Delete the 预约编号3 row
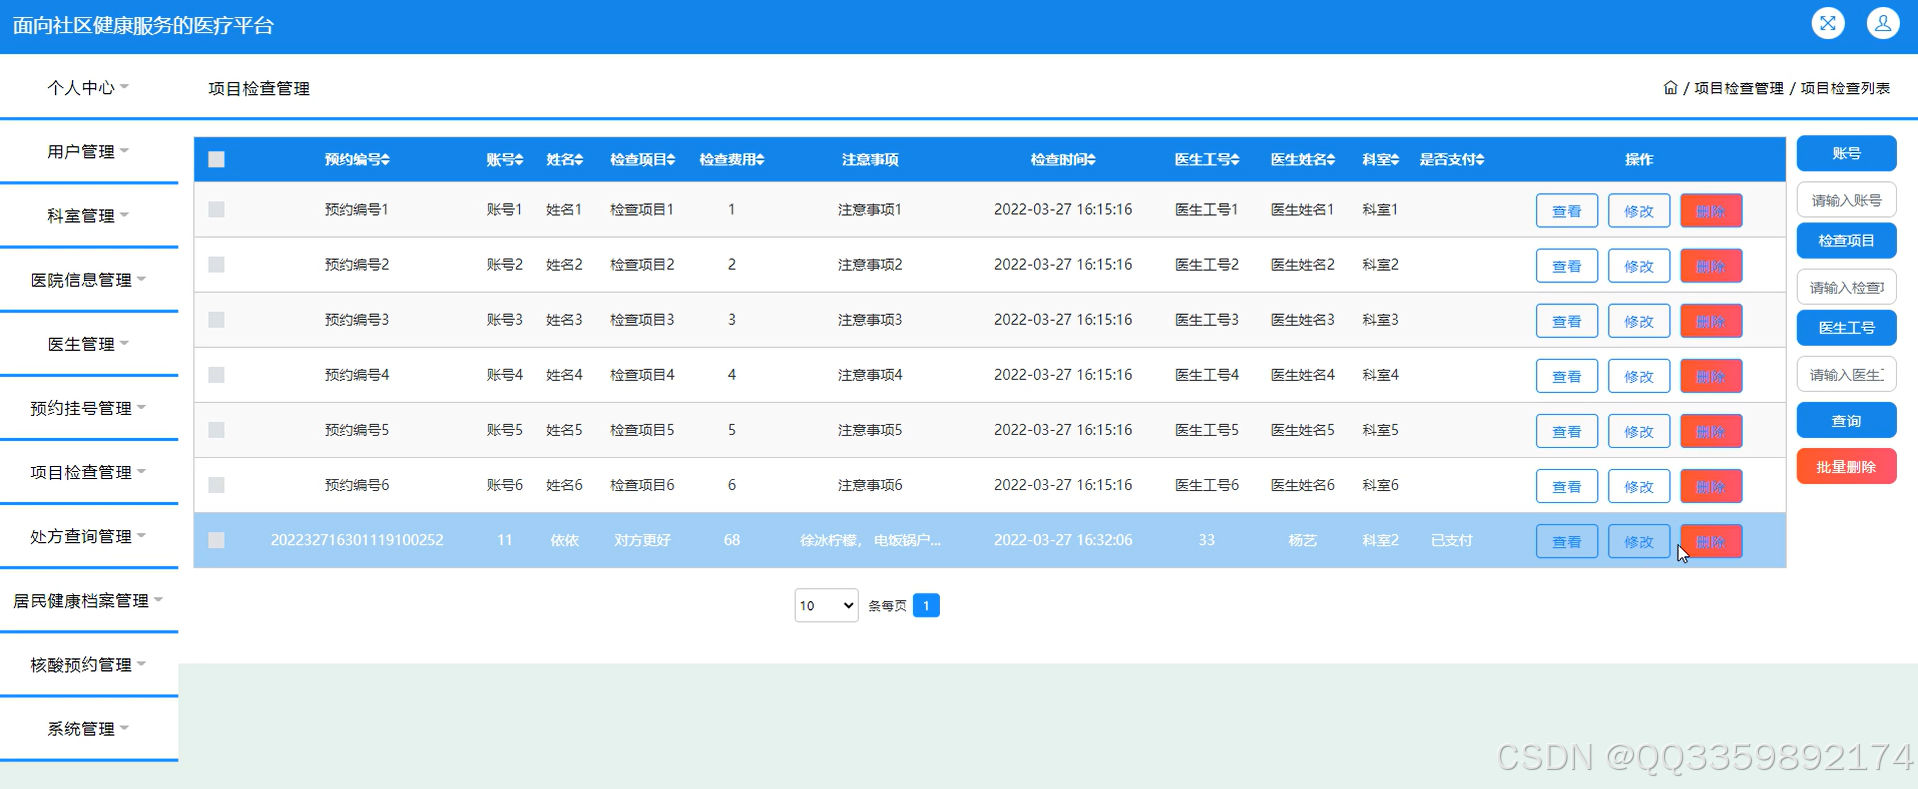This screenshot has height=789, width=1918. 1711,321
